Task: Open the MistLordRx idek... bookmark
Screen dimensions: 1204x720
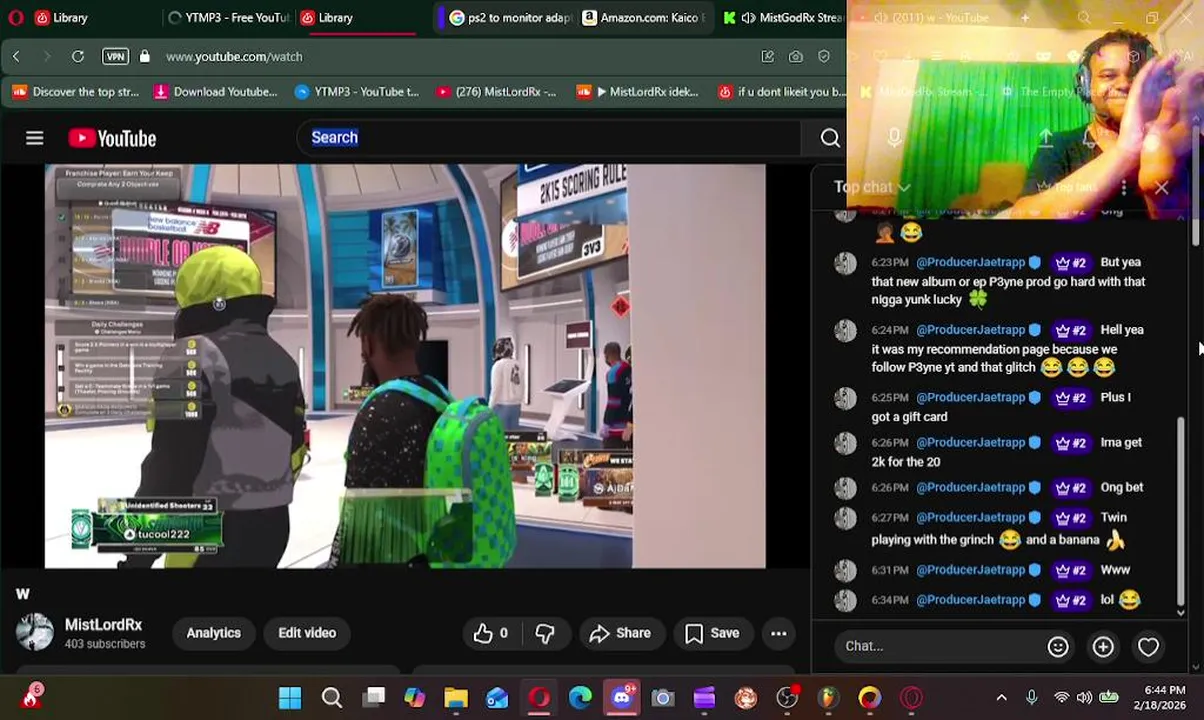Action: click(x=638, y=92)
